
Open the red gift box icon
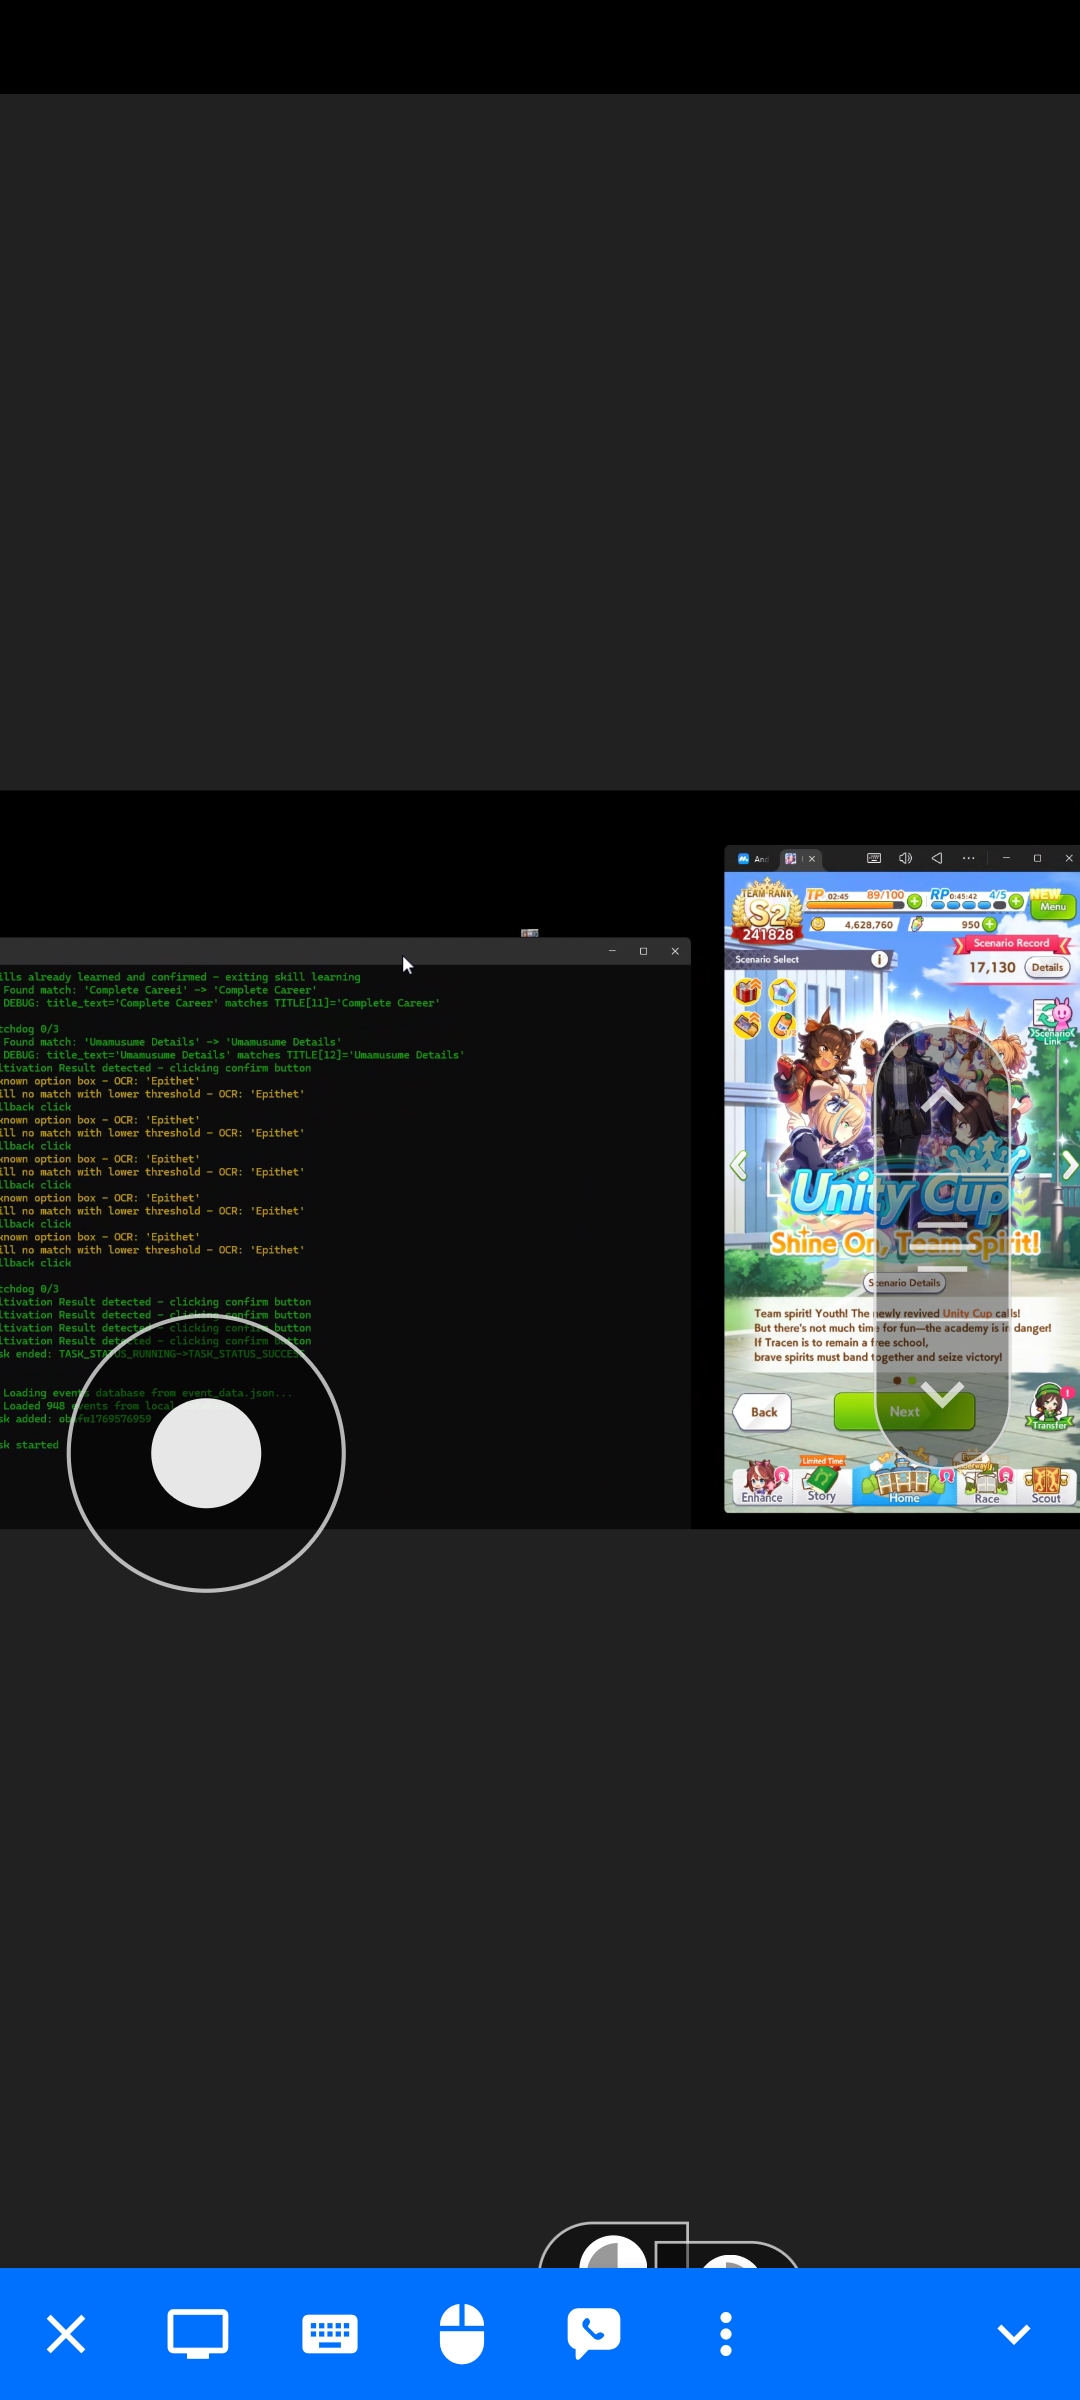[x=748, y=991]
